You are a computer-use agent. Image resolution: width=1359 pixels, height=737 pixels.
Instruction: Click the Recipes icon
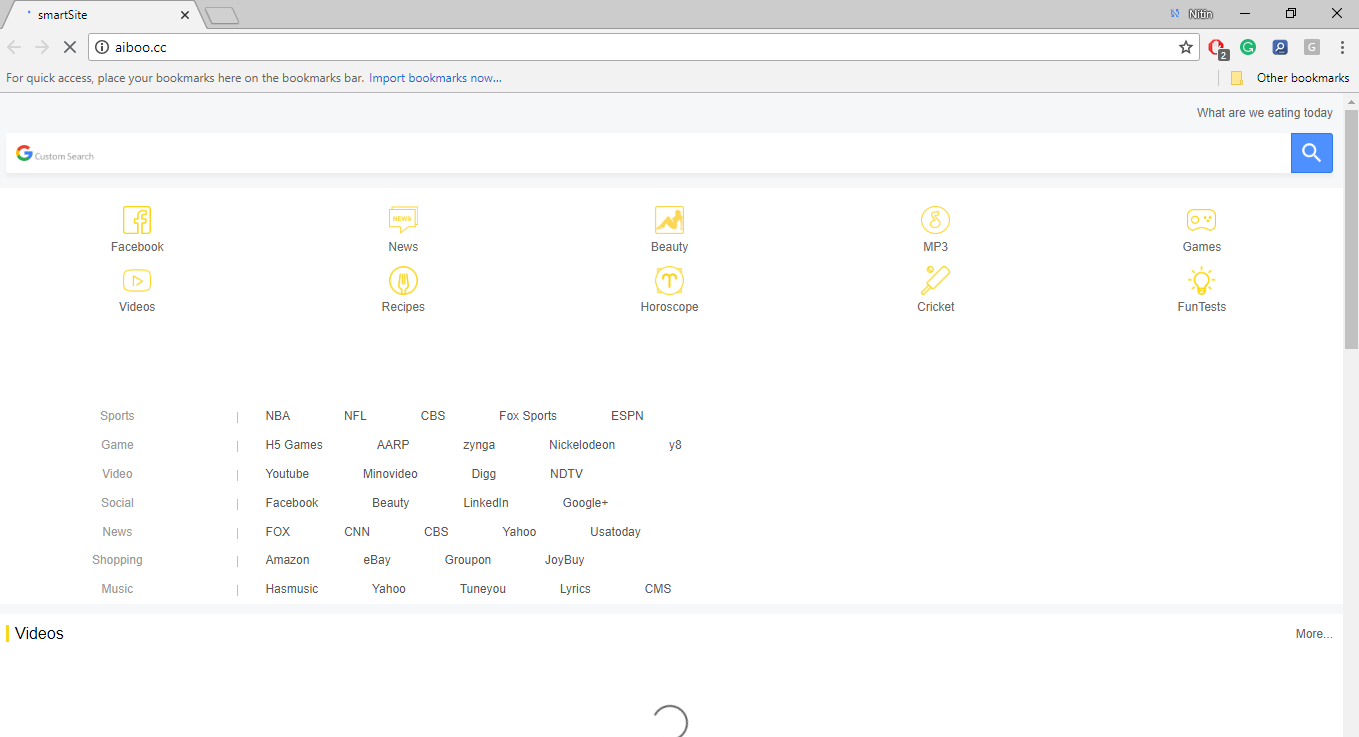click(403, 280)
